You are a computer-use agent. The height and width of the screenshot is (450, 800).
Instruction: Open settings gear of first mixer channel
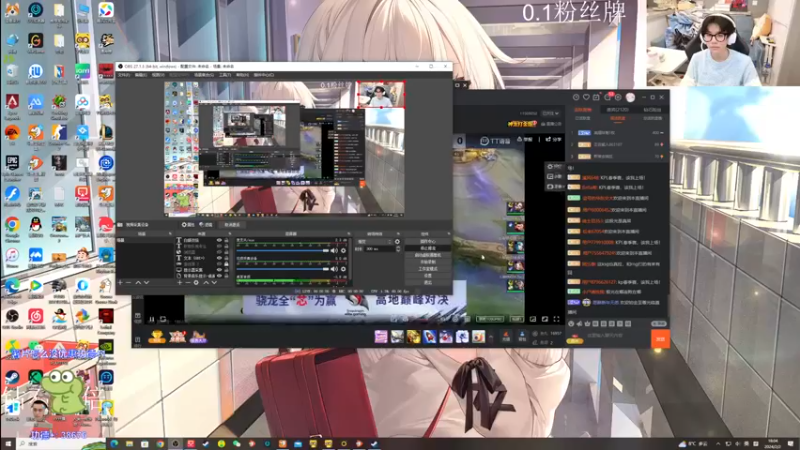(x=343, y=251)
